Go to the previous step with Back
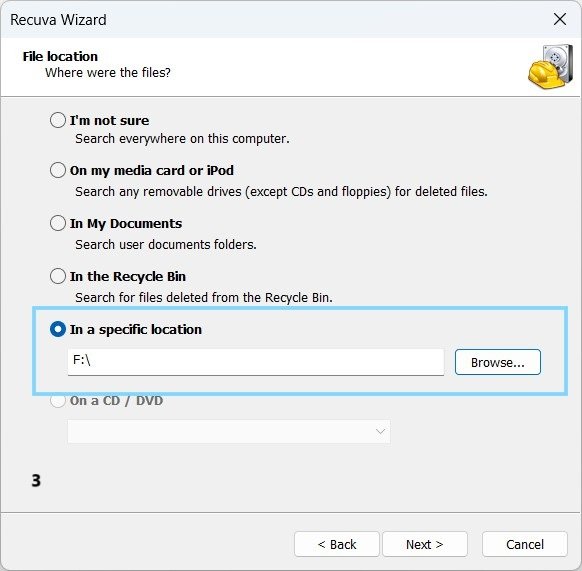582x571 pixels. pos(337,544)
